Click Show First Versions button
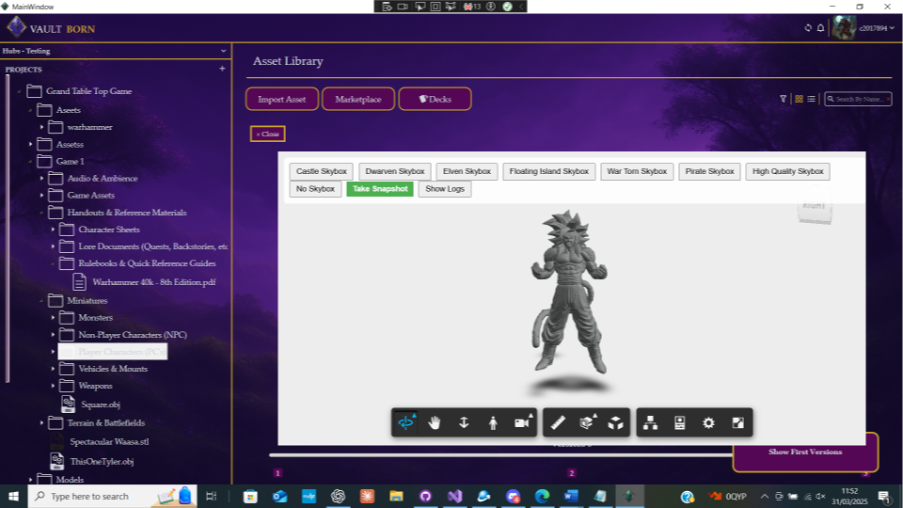This screenshot has height=508, width=903. (x=805, y=452)
